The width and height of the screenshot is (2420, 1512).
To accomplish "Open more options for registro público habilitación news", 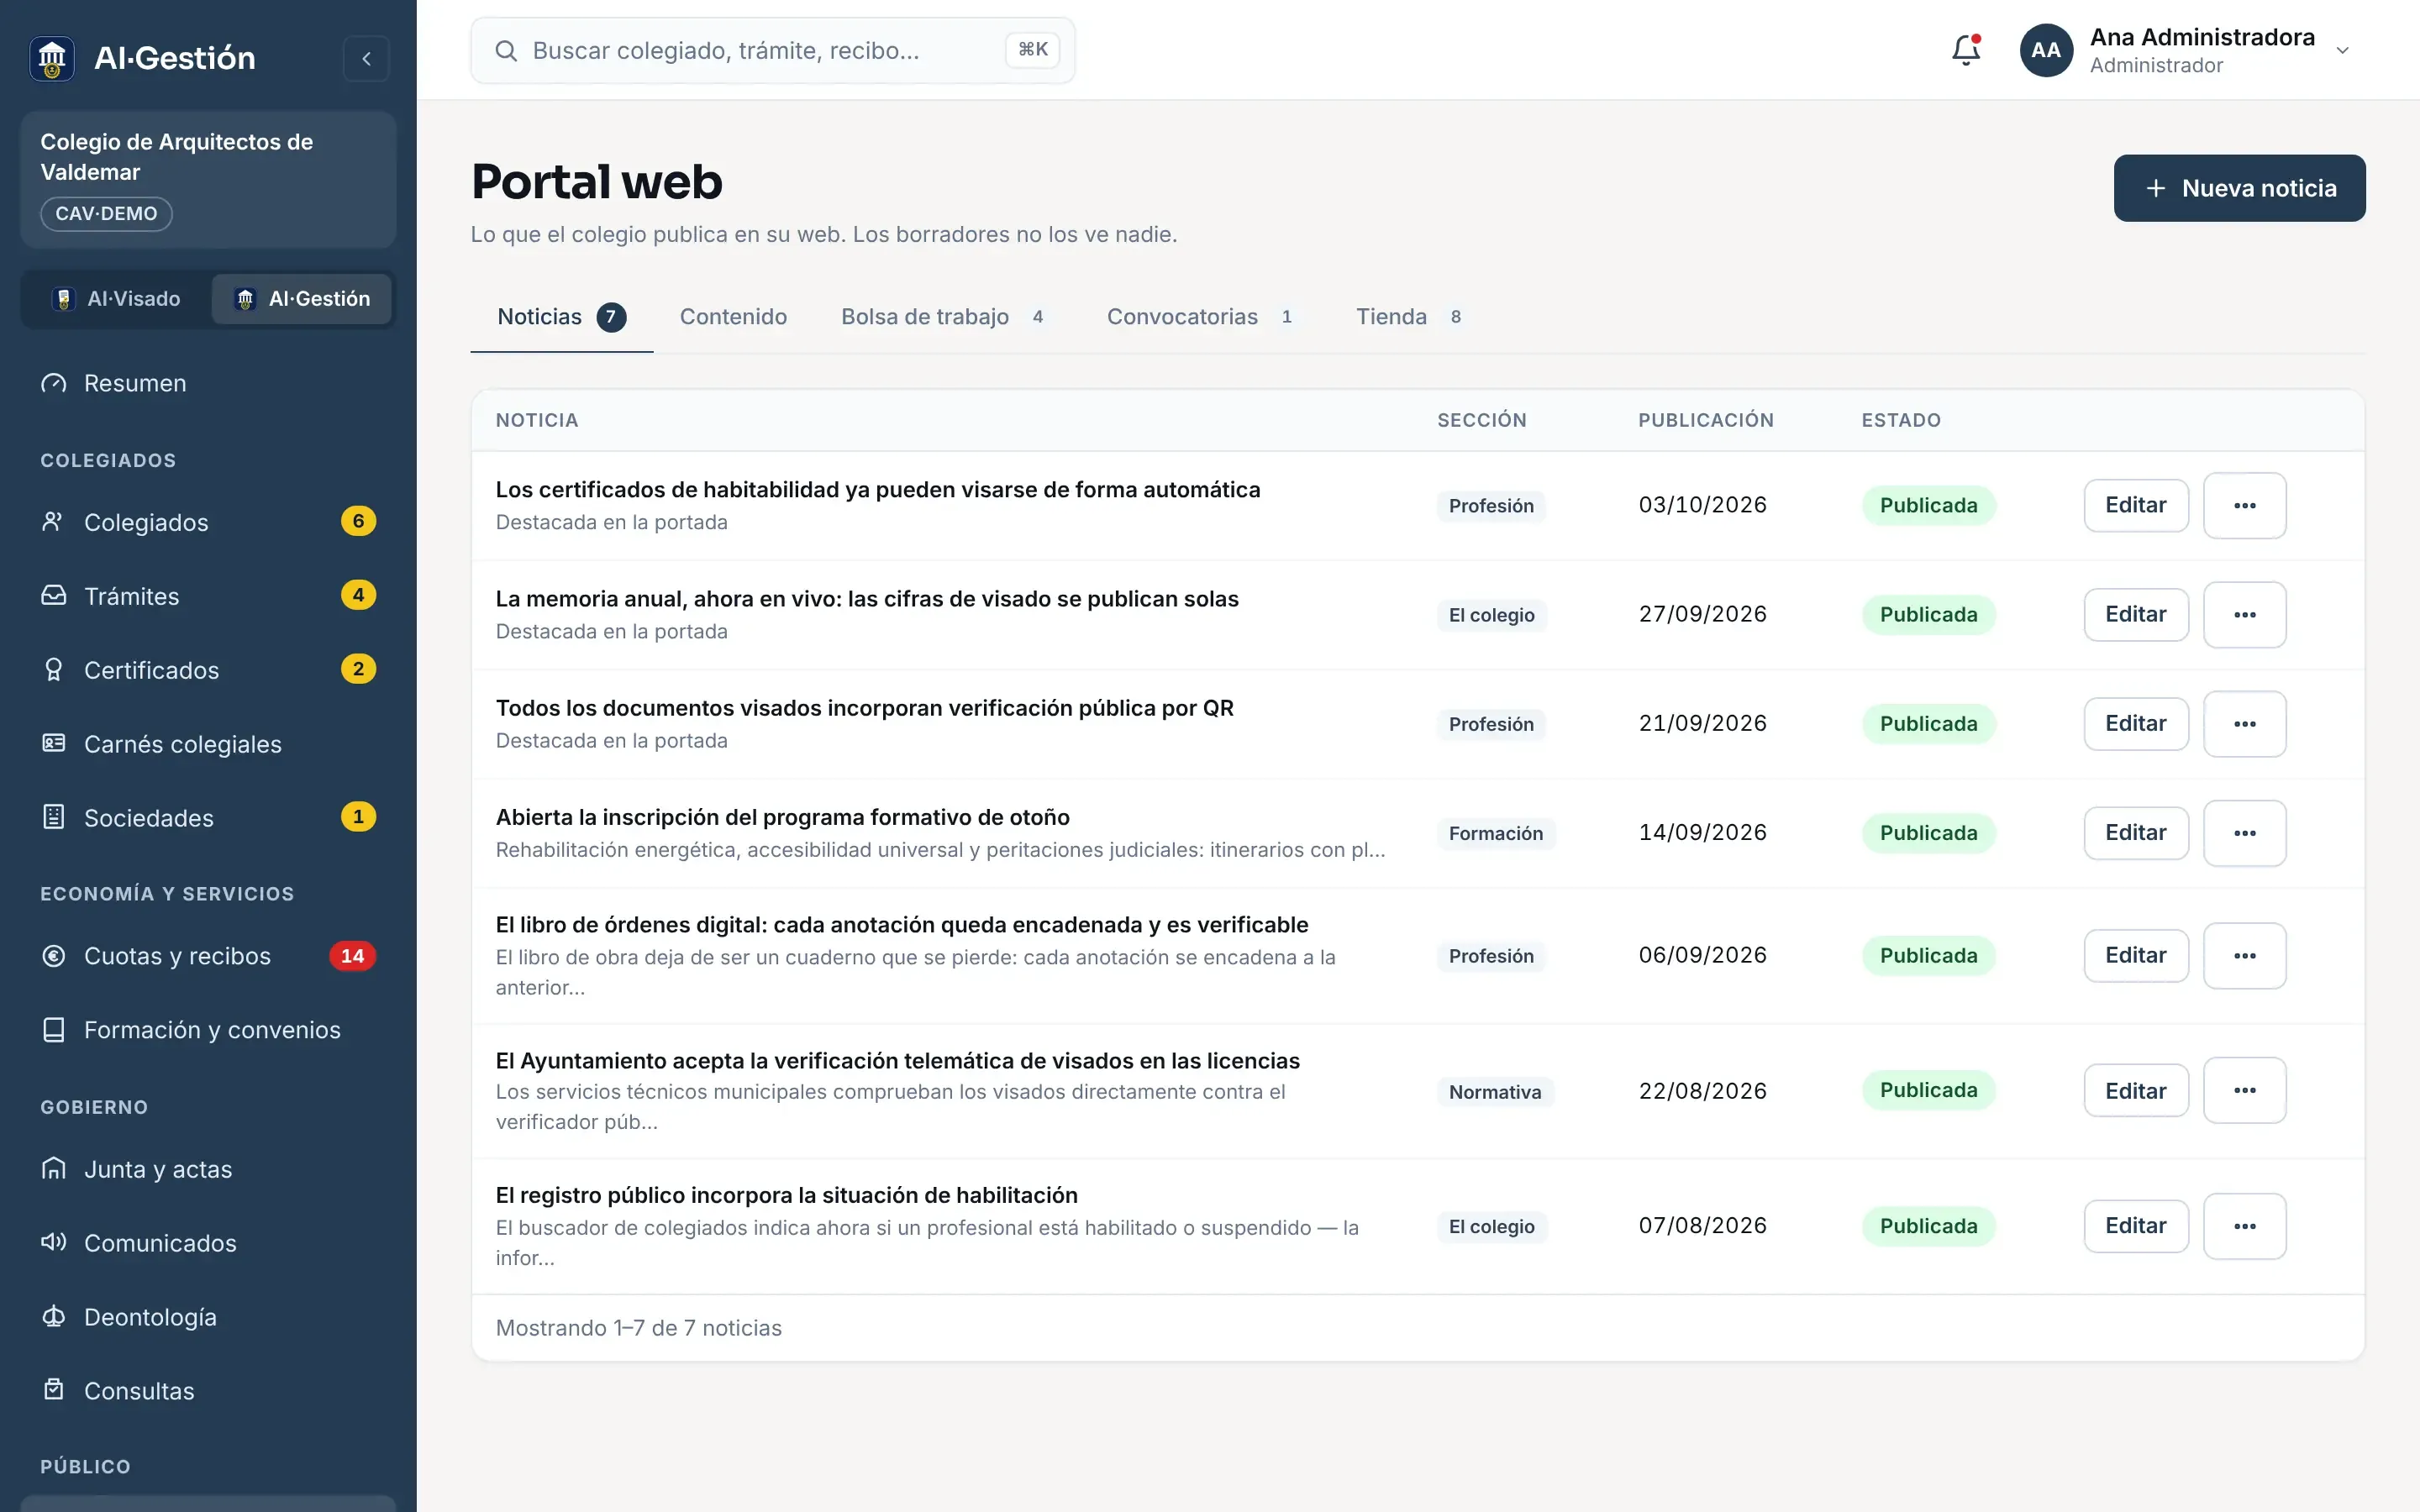I will pyautogui.click(x=2244, y=1226).
